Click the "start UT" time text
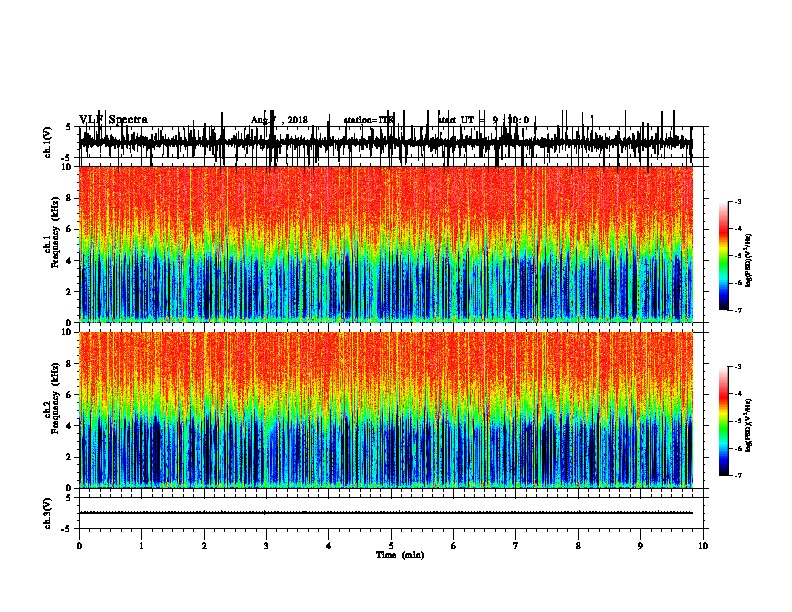The width and height of the screenshot is (792, 612). [457, 120]
